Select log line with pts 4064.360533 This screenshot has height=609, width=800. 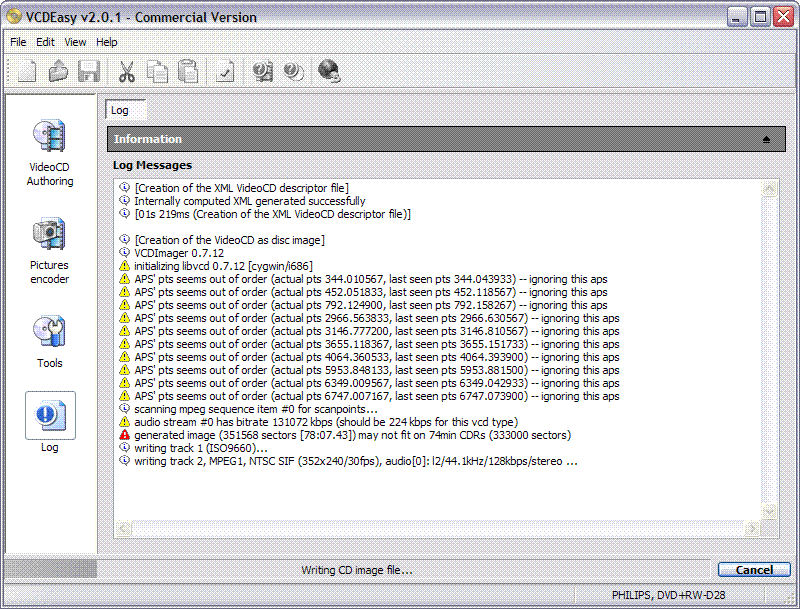377,357
